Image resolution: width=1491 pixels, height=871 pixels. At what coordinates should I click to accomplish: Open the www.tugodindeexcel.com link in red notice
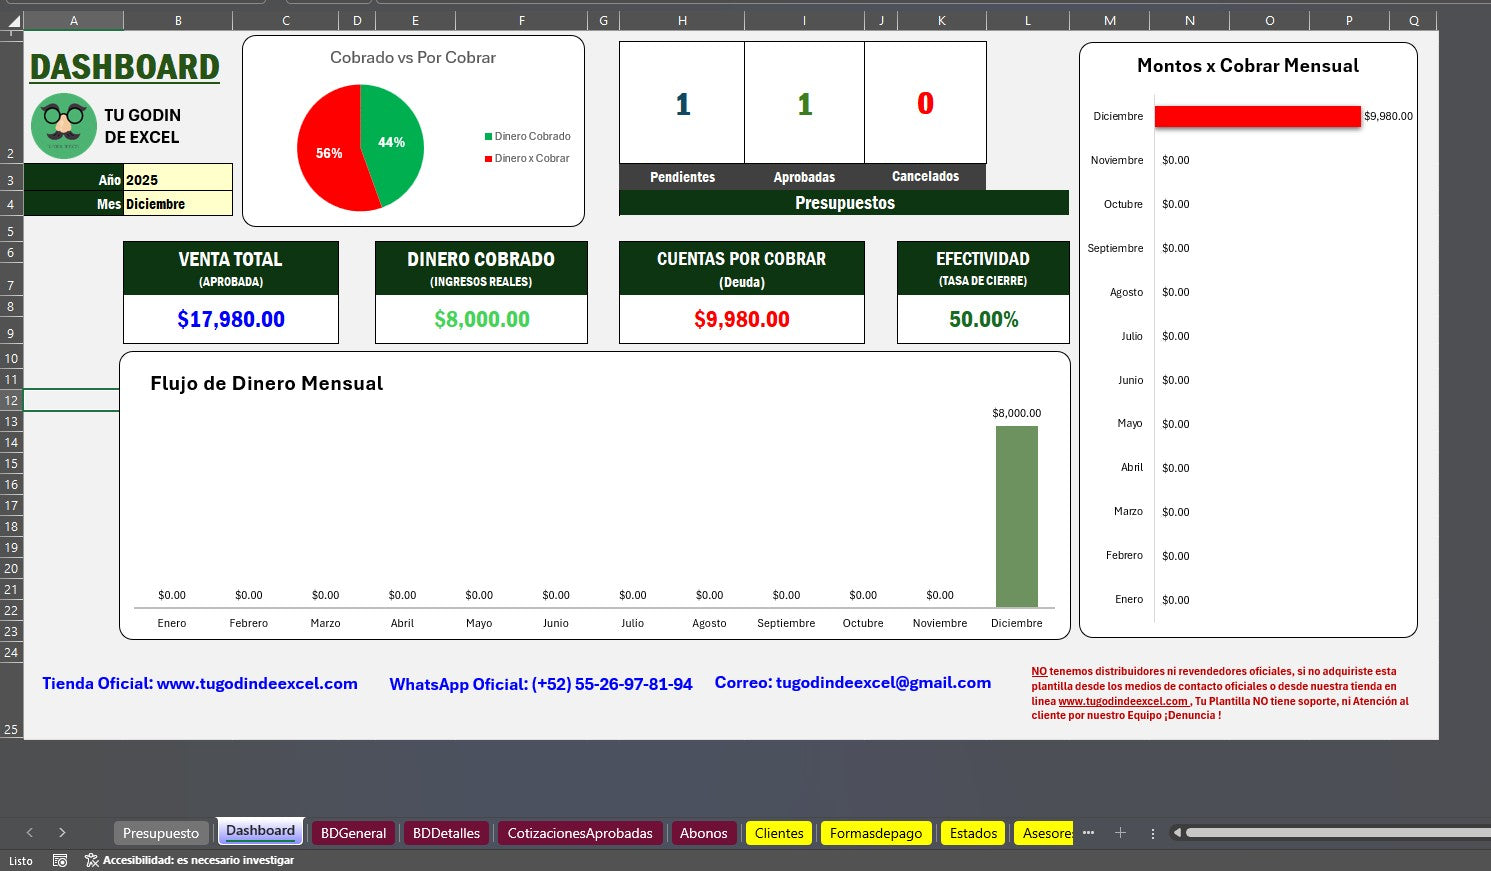pyautogui.click(x=1123, y=701)
